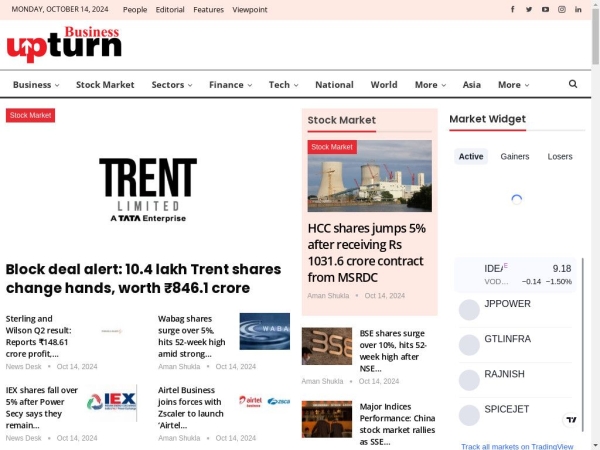Click the Market Widget list scrollbar

583,344
